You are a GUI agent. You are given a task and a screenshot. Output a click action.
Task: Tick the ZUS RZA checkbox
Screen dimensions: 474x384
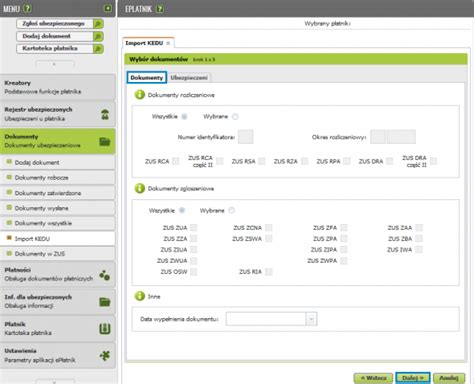[304, 161]
